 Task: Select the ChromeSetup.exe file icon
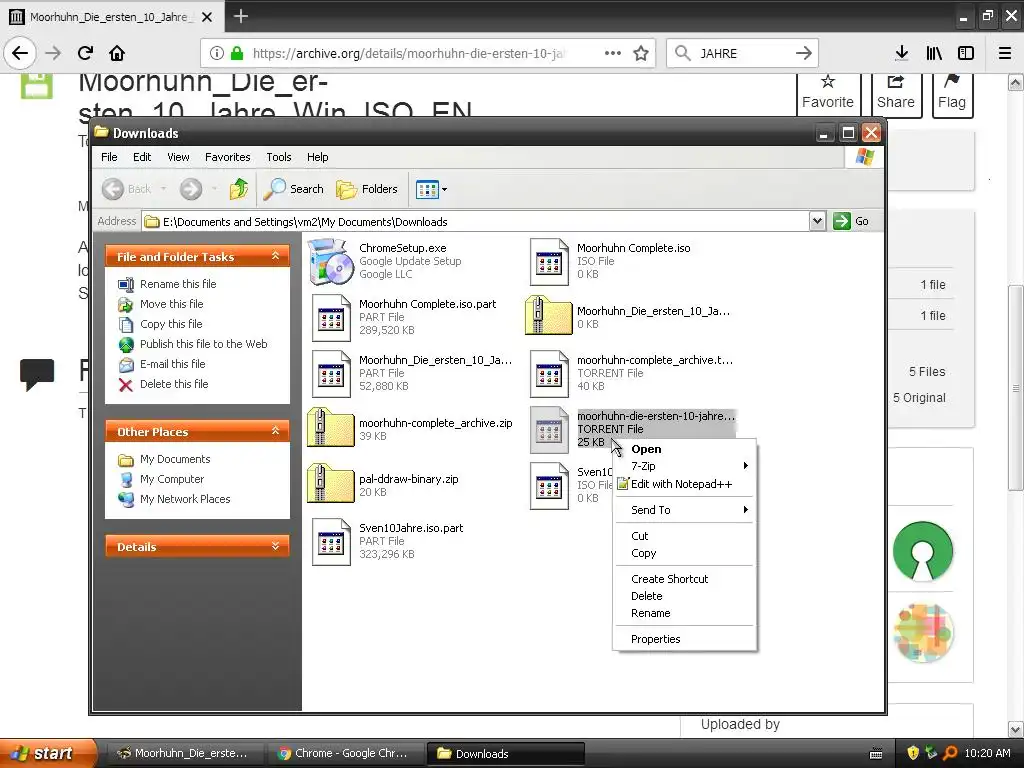click(x=330, y=261)
